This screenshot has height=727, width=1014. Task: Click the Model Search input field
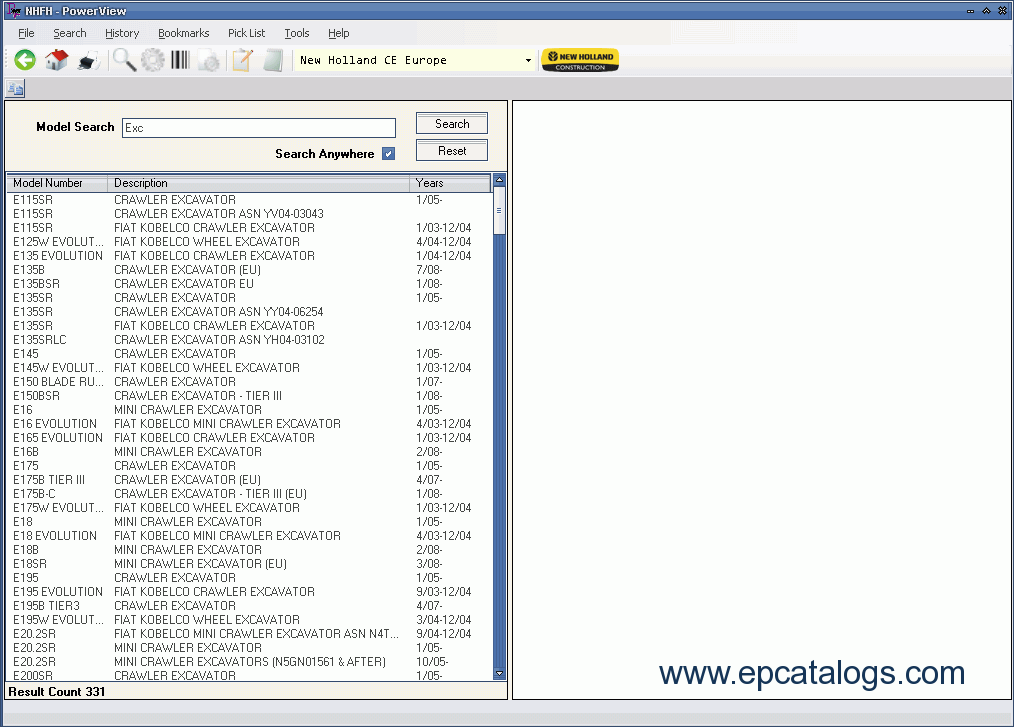259,127
